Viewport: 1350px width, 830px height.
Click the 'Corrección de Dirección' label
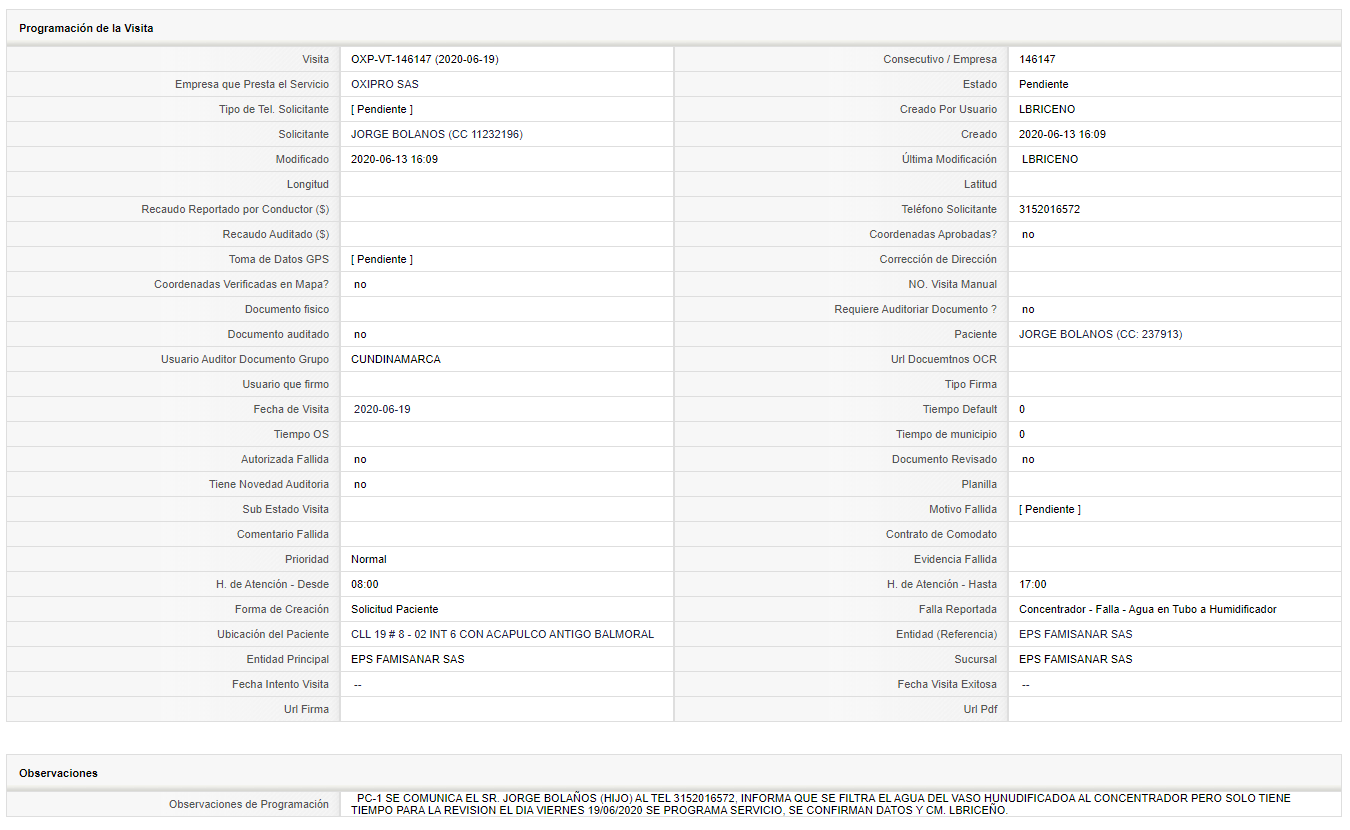click(x=938, y=260)
